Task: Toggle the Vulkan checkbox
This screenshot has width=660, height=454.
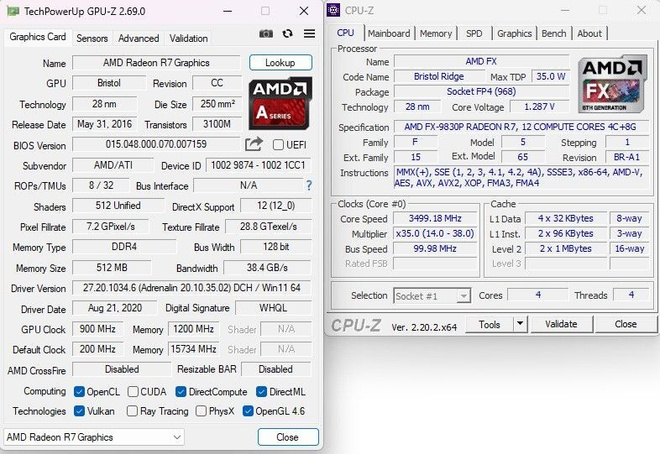Action: click(79, 411)
